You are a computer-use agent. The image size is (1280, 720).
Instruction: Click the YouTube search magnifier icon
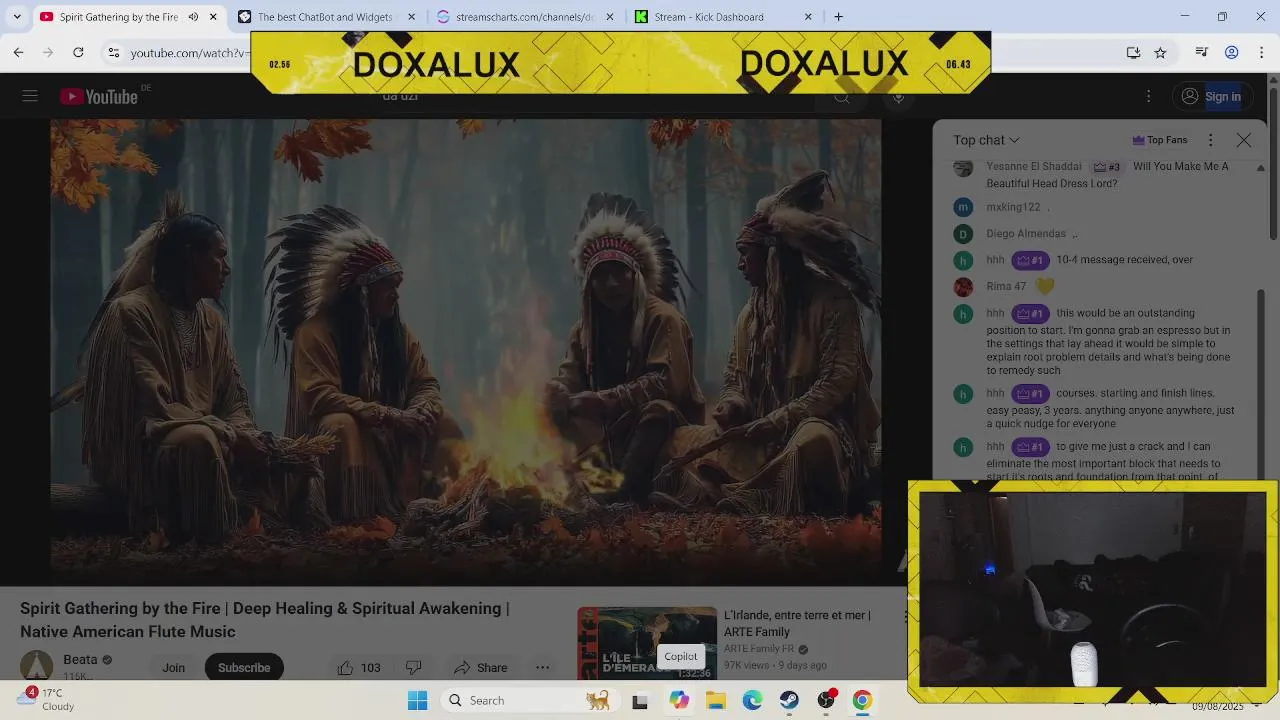coord(842,96)
